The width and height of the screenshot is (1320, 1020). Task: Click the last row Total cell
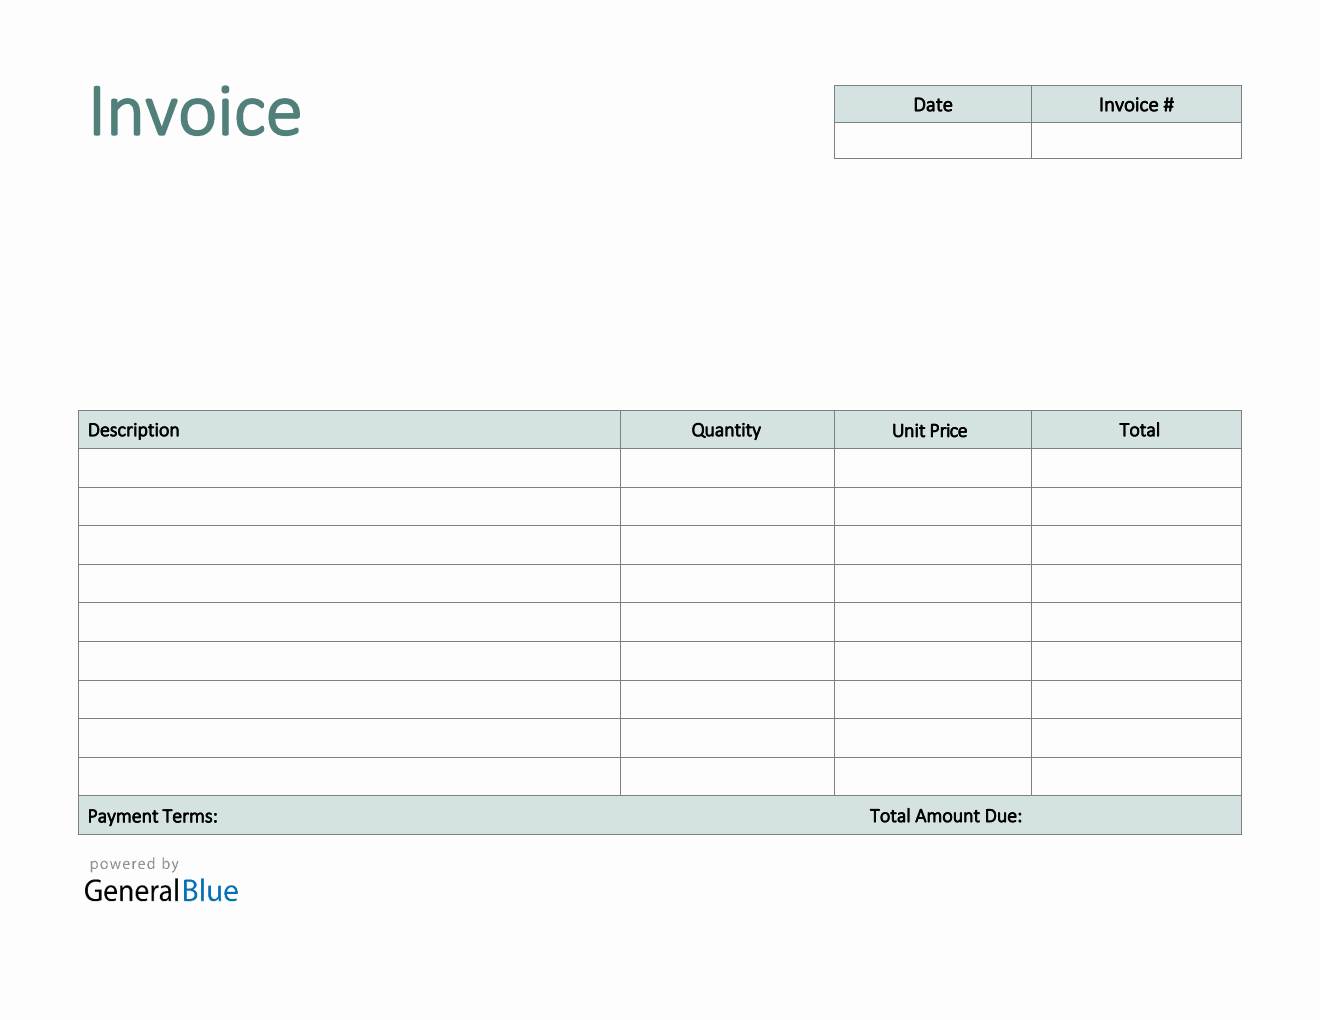click(1136, 777)
